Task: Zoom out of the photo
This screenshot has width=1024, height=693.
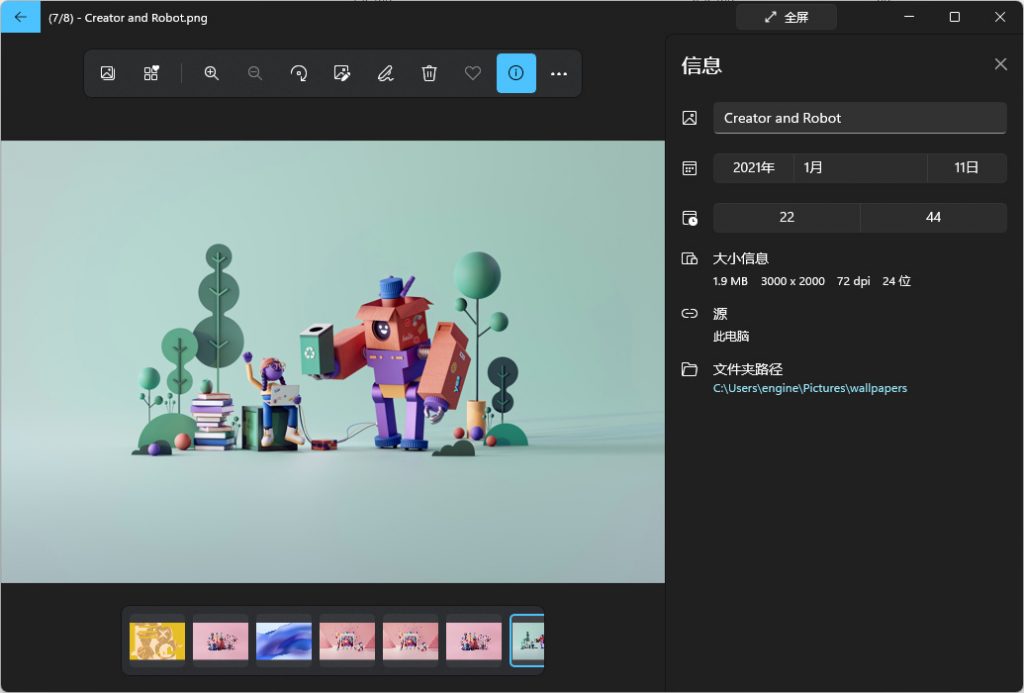Action: [x=255, y=73]
